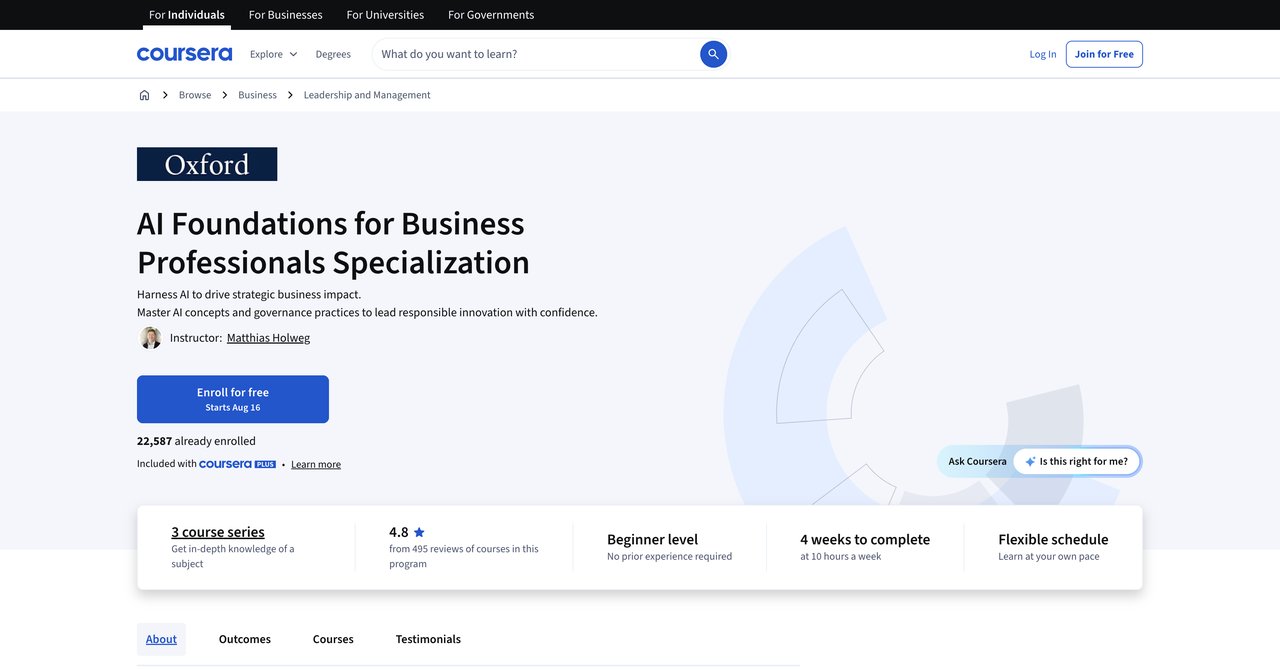Expand the Explore dropdown menu

[x=273, y=54]
